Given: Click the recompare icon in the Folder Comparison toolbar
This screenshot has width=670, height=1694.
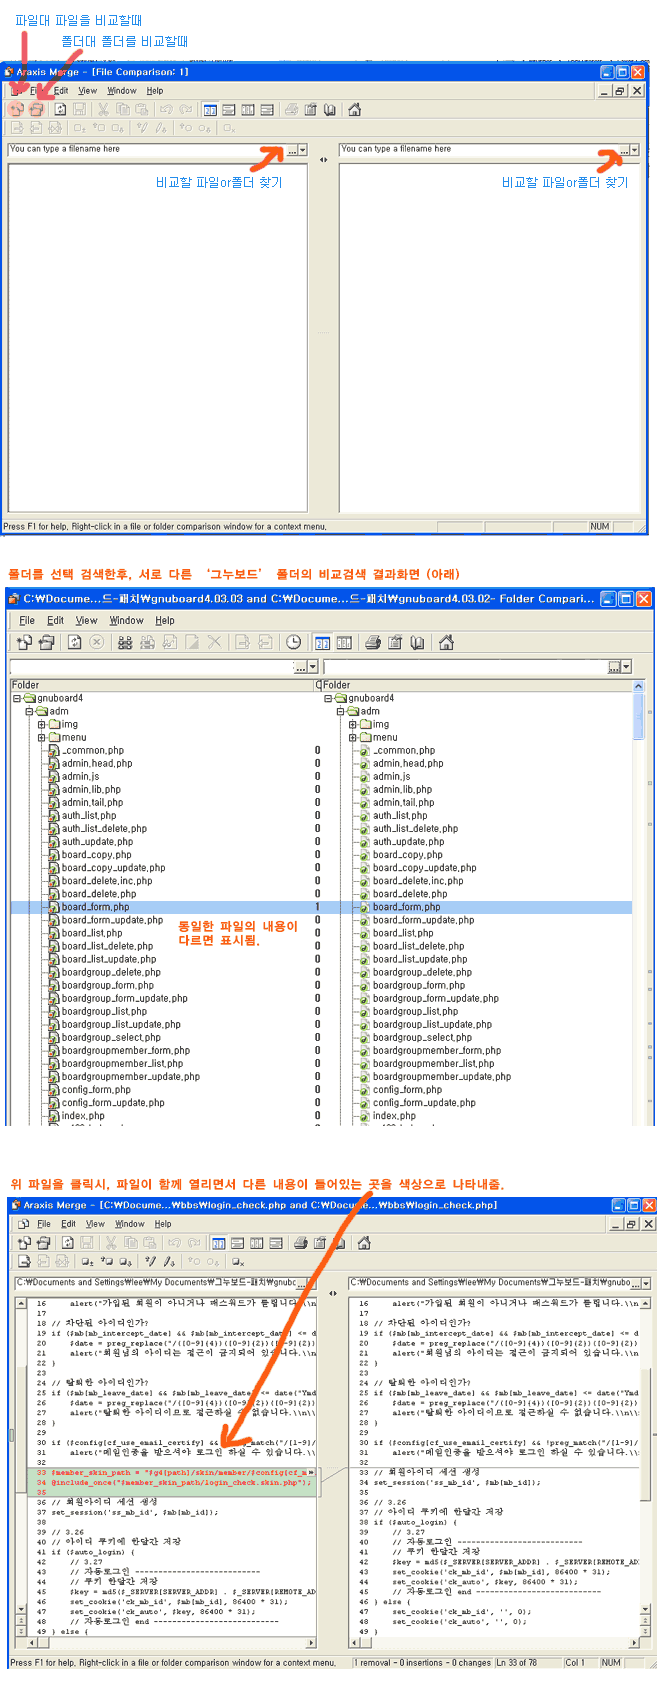Looking at the screenshot, I should pyautogui.click(x=74, y=642).
